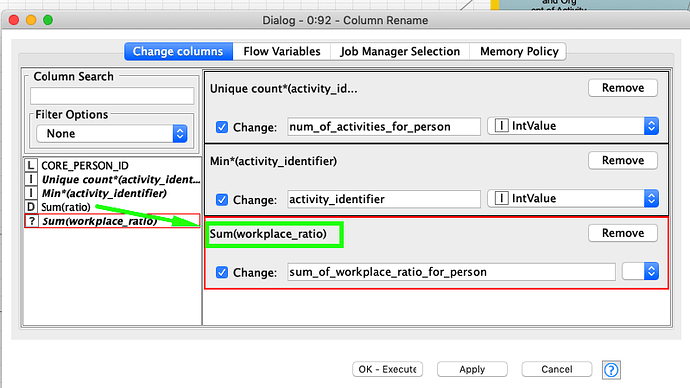Remove the Sum(workplace_ratio) rename entry

coord(623,233)
